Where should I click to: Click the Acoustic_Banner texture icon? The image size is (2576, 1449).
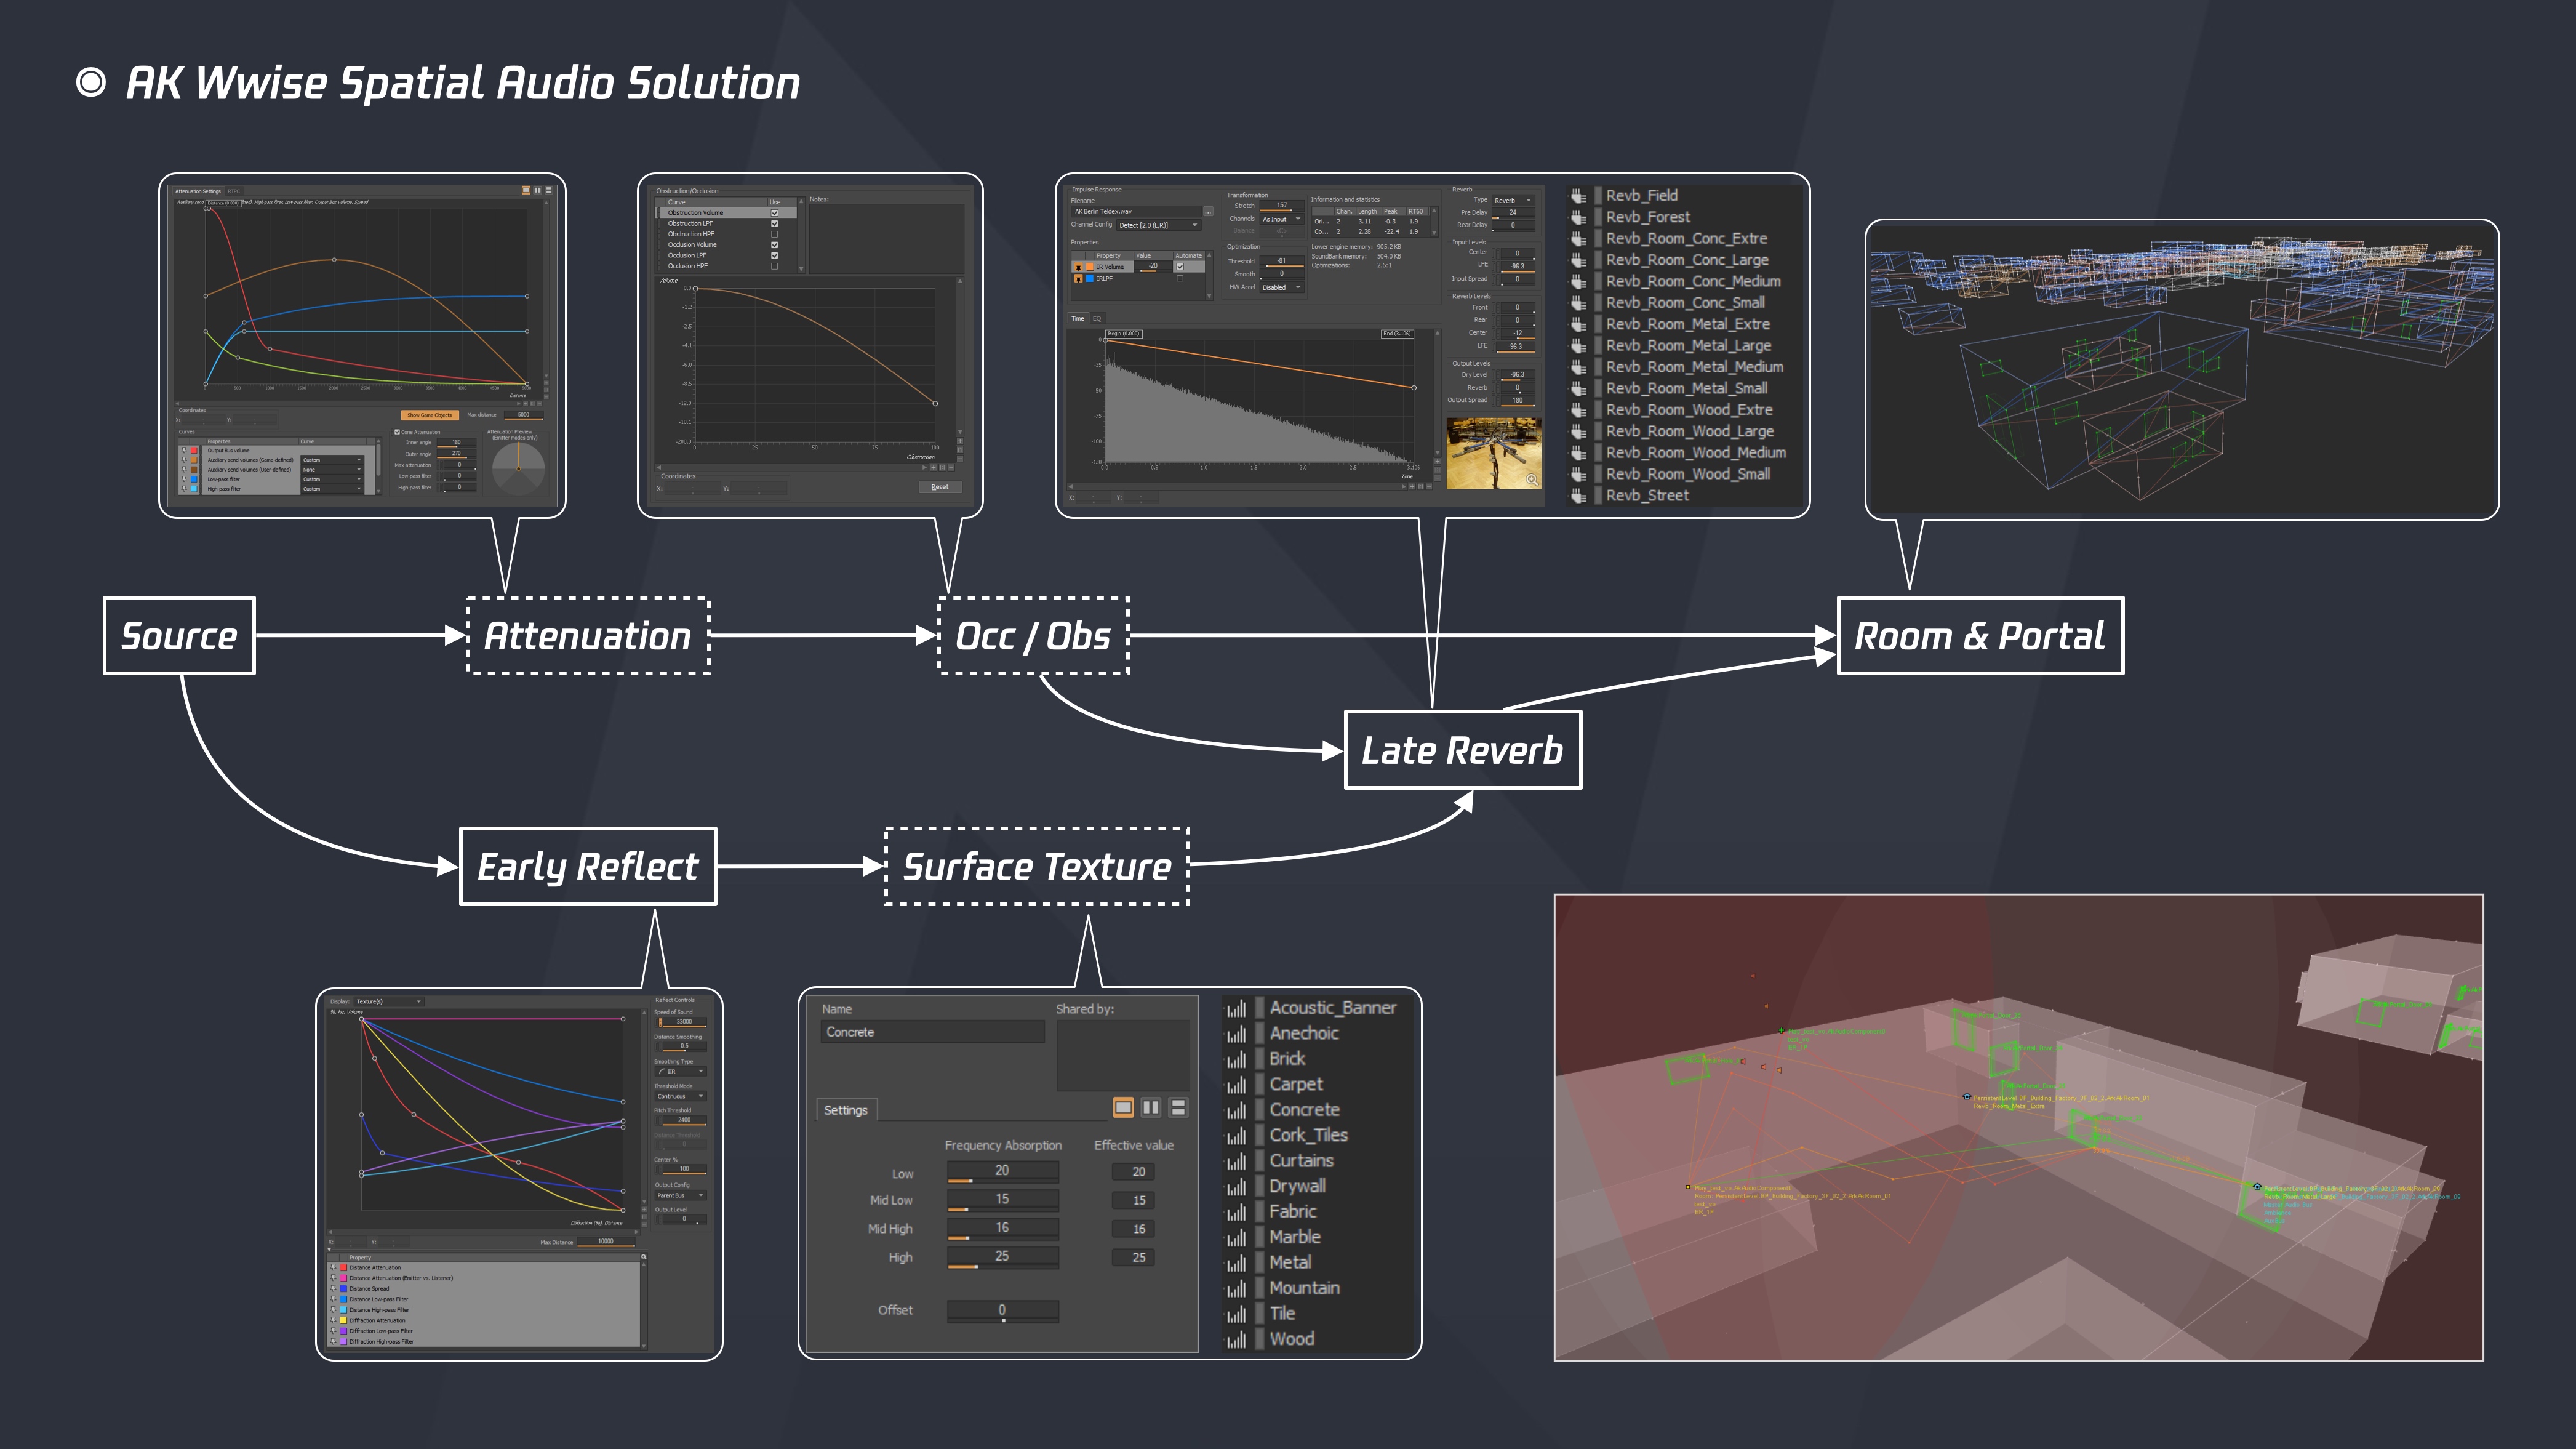point(1237,1008)
